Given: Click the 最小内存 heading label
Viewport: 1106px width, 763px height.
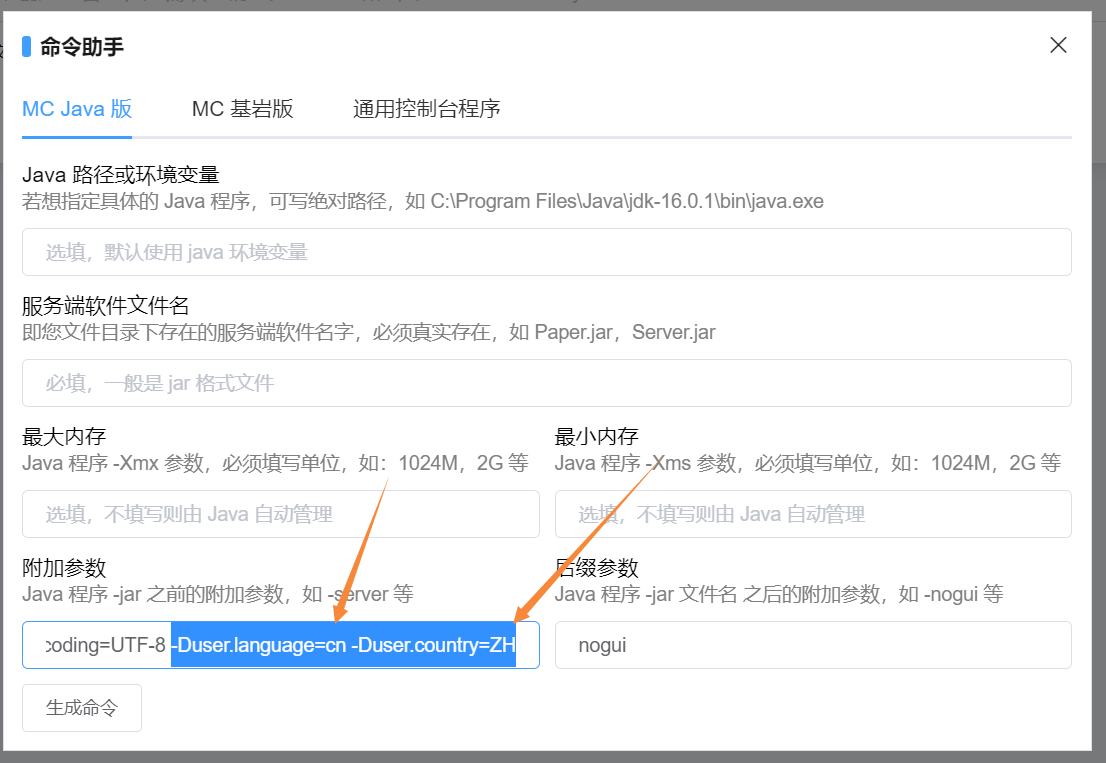Looking at the screenshot, I should (x=591, y=435).
